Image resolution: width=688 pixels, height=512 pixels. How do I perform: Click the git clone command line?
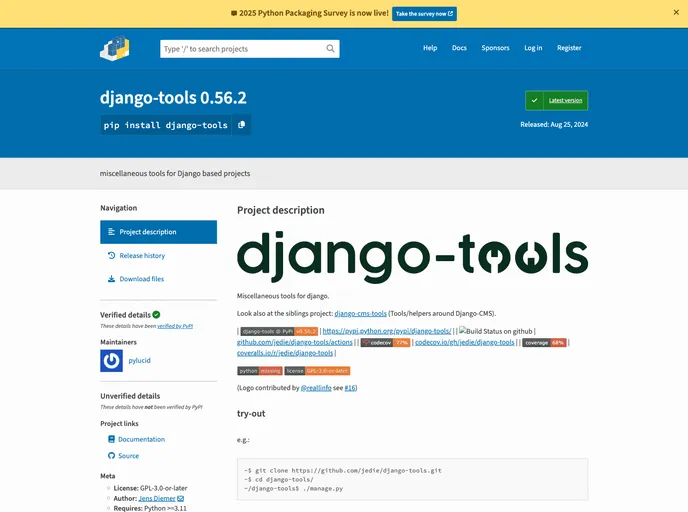tap(343, 470)
